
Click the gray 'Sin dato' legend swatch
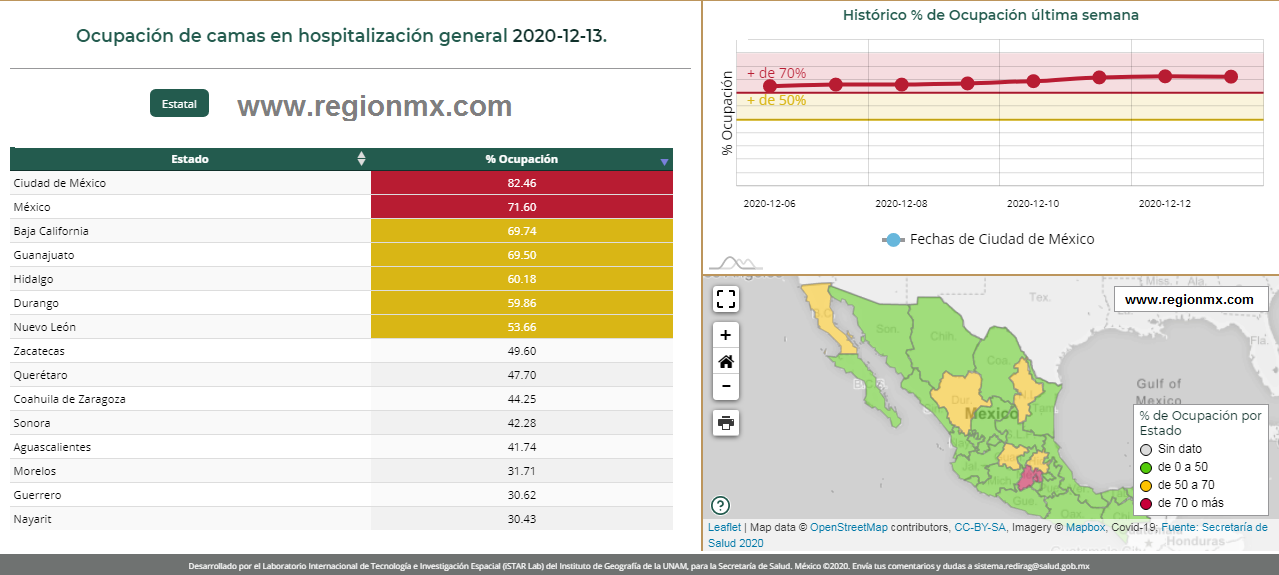1147,449
